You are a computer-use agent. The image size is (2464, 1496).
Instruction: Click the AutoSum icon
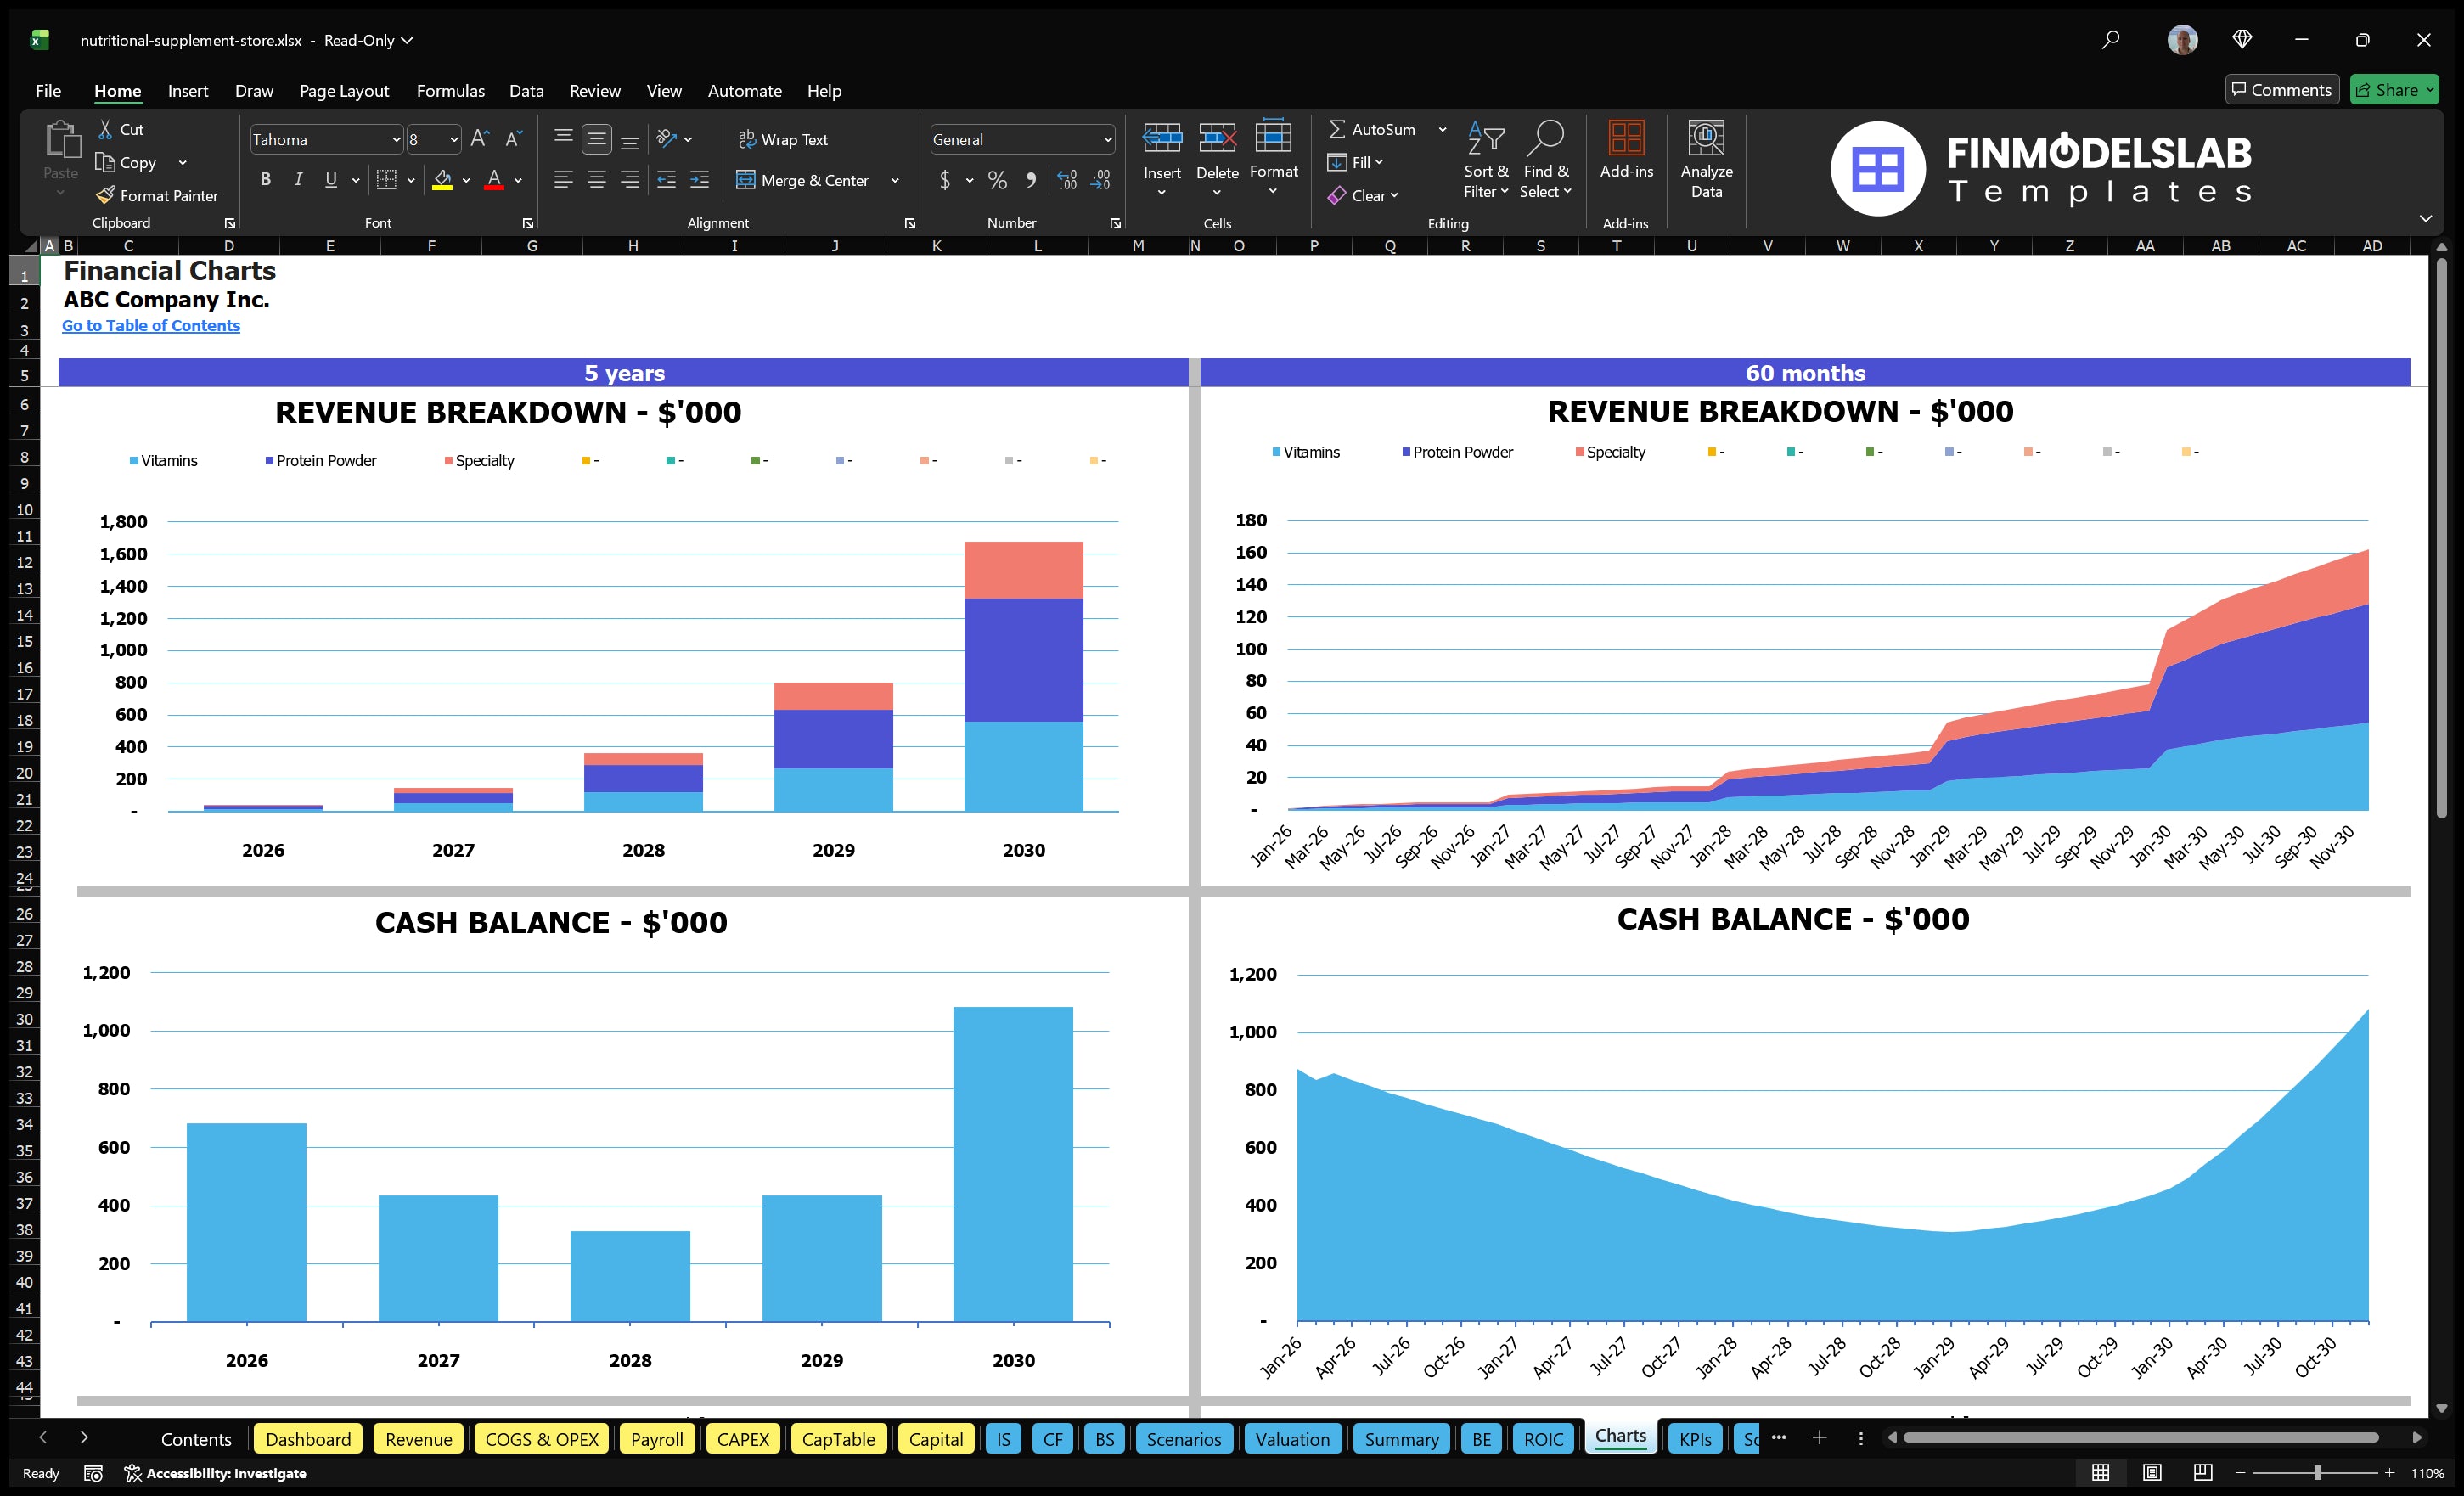tap(1340, 128)
